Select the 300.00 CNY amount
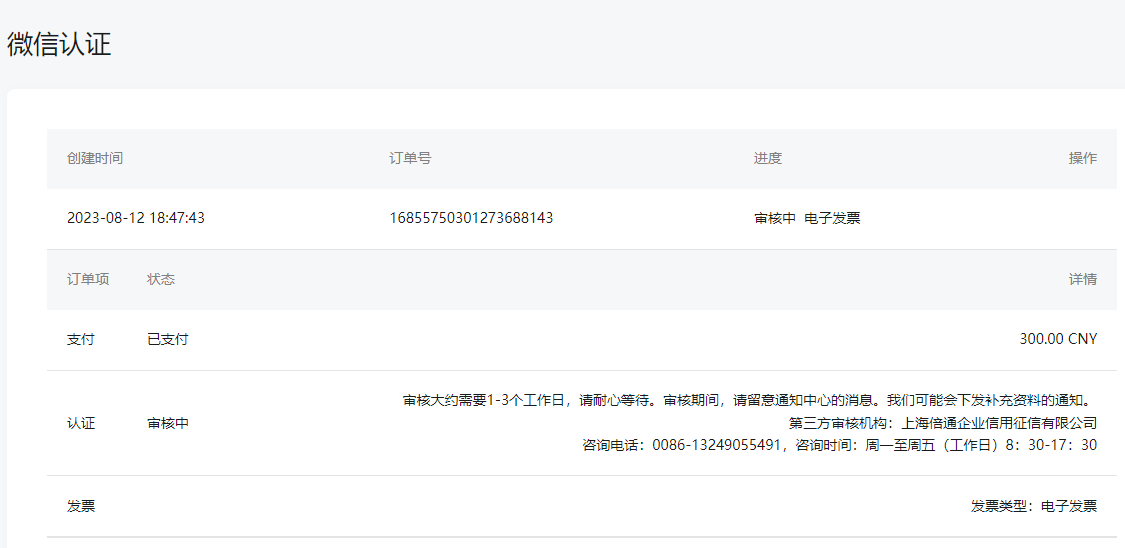This screenshot has width=1125, height=548. point(1058,339)
